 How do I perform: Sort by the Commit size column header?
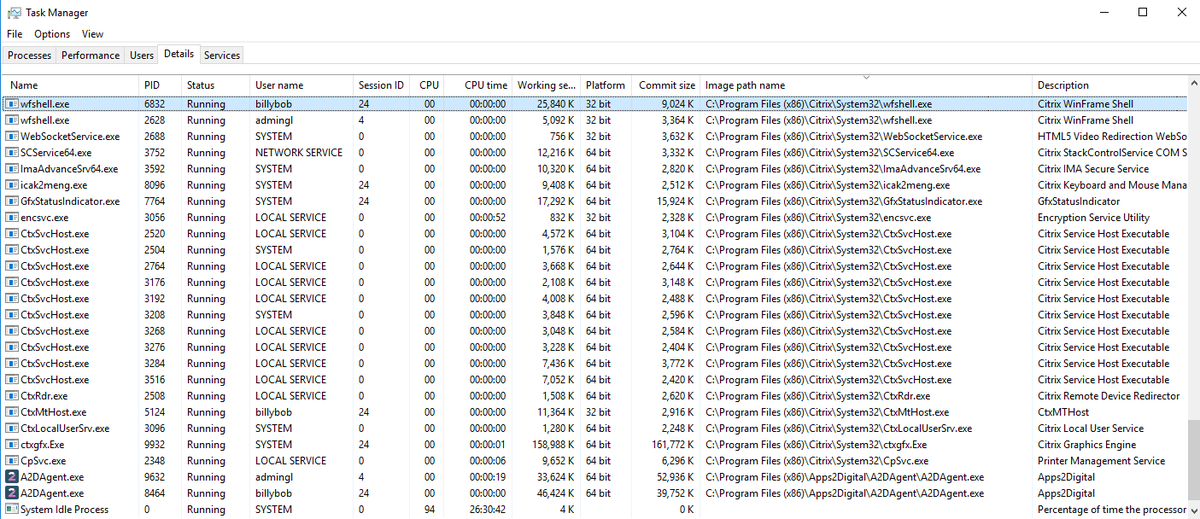pos(667,85)
